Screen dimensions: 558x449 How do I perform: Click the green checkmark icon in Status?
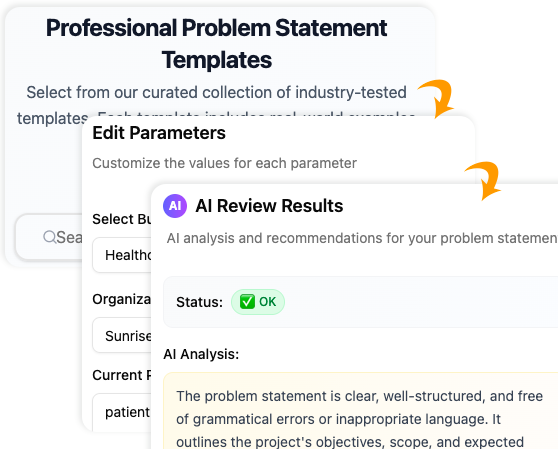[247, 302]
